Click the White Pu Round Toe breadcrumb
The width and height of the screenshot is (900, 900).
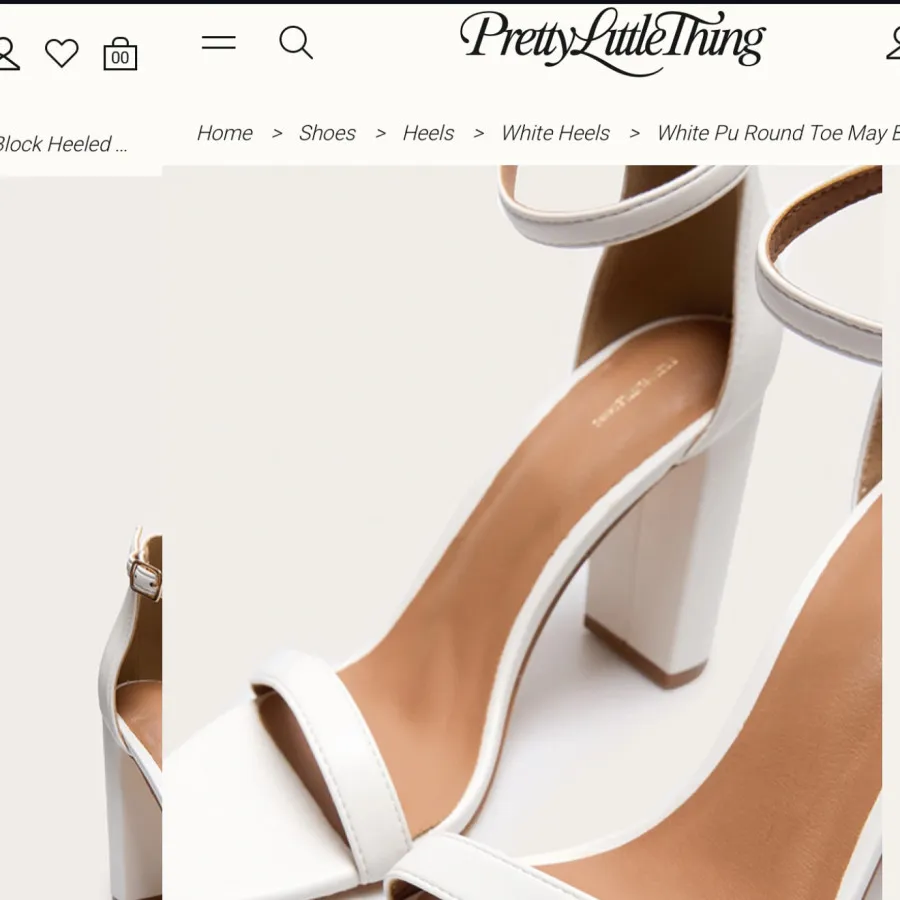point(777,133)
